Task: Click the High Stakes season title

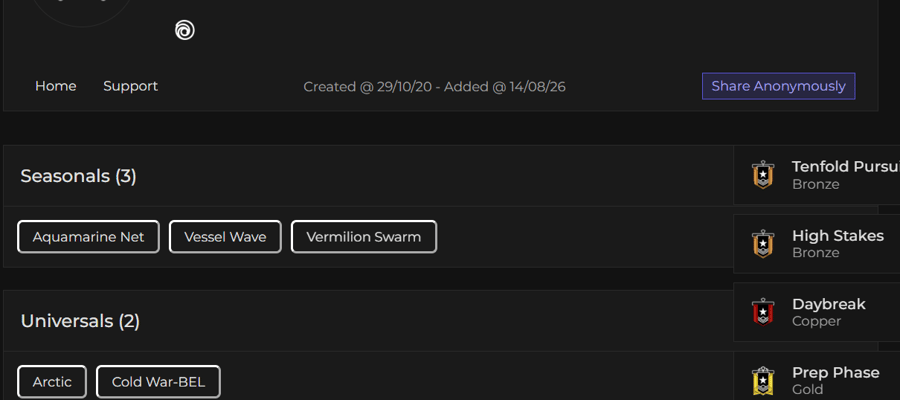Action: (x=838, y=235)
